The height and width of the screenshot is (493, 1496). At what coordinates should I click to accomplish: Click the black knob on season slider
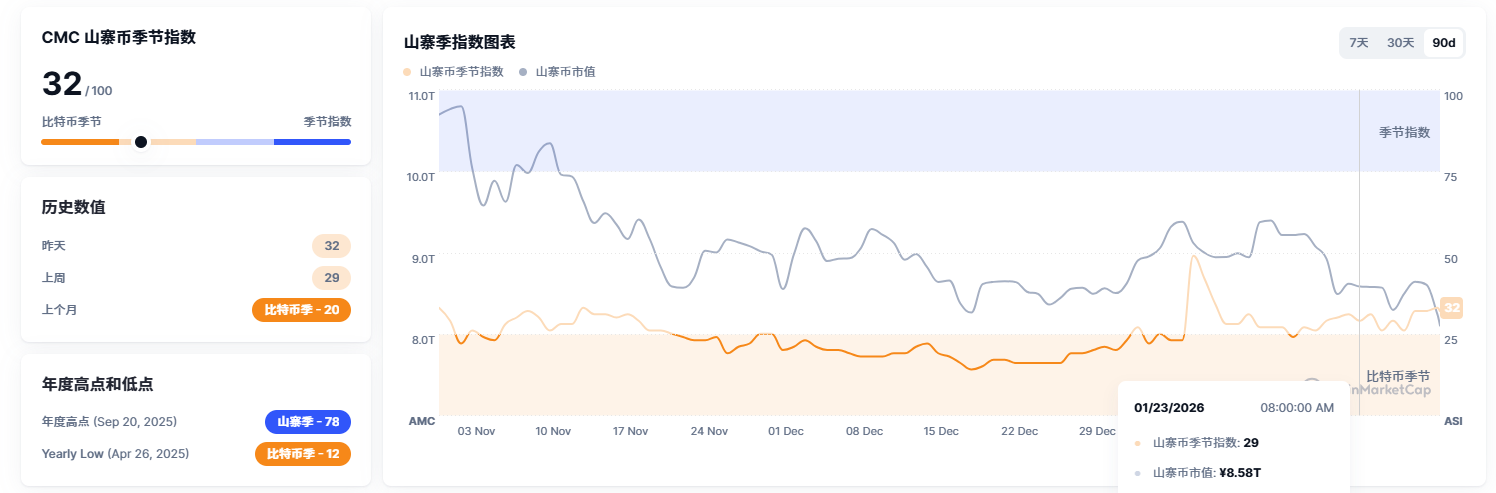(141, 142)
